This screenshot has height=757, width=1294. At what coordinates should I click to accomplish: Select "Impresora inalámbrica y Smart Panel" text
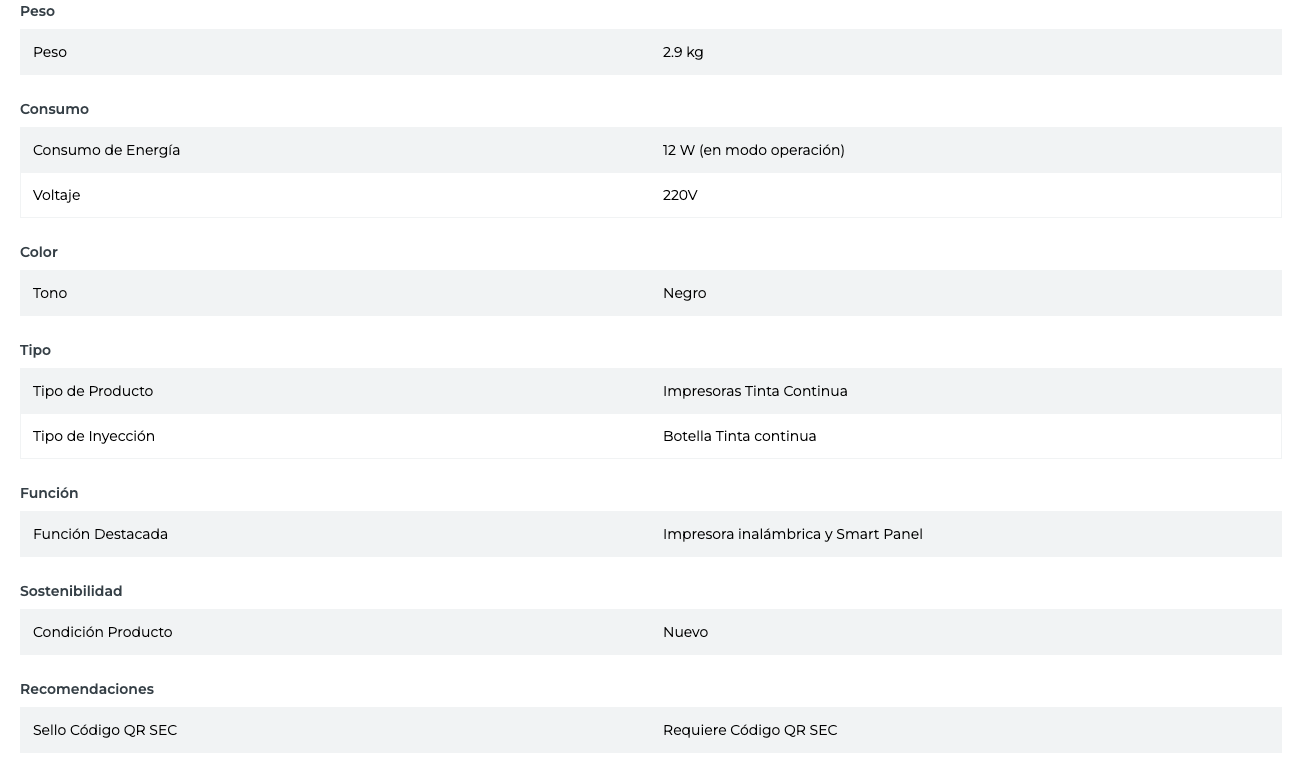pyautogui.click(x=792, y=534)
